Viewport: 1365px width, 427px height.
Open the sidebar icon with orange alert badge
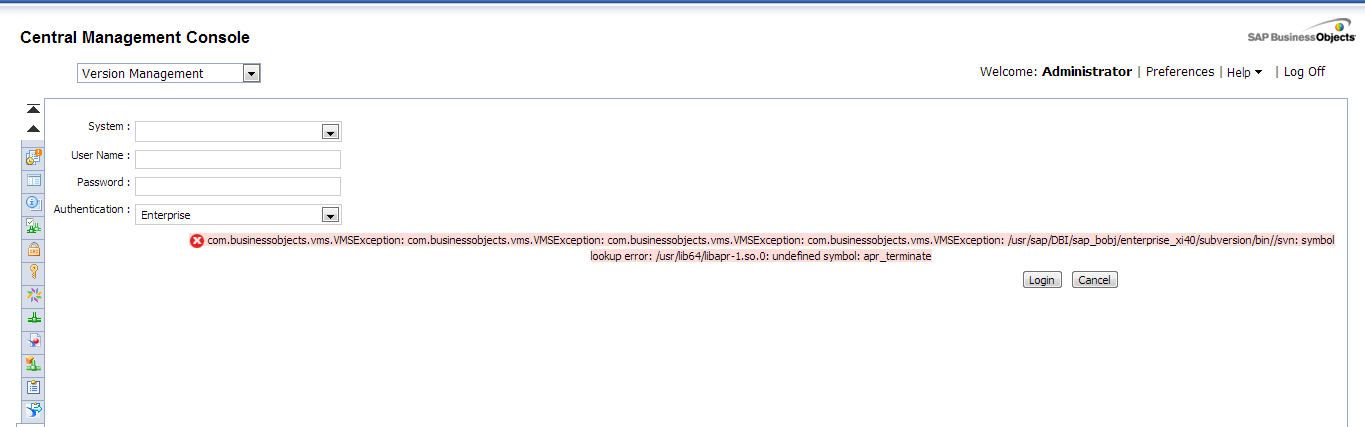pyautogui.click(x=33, y=156)
